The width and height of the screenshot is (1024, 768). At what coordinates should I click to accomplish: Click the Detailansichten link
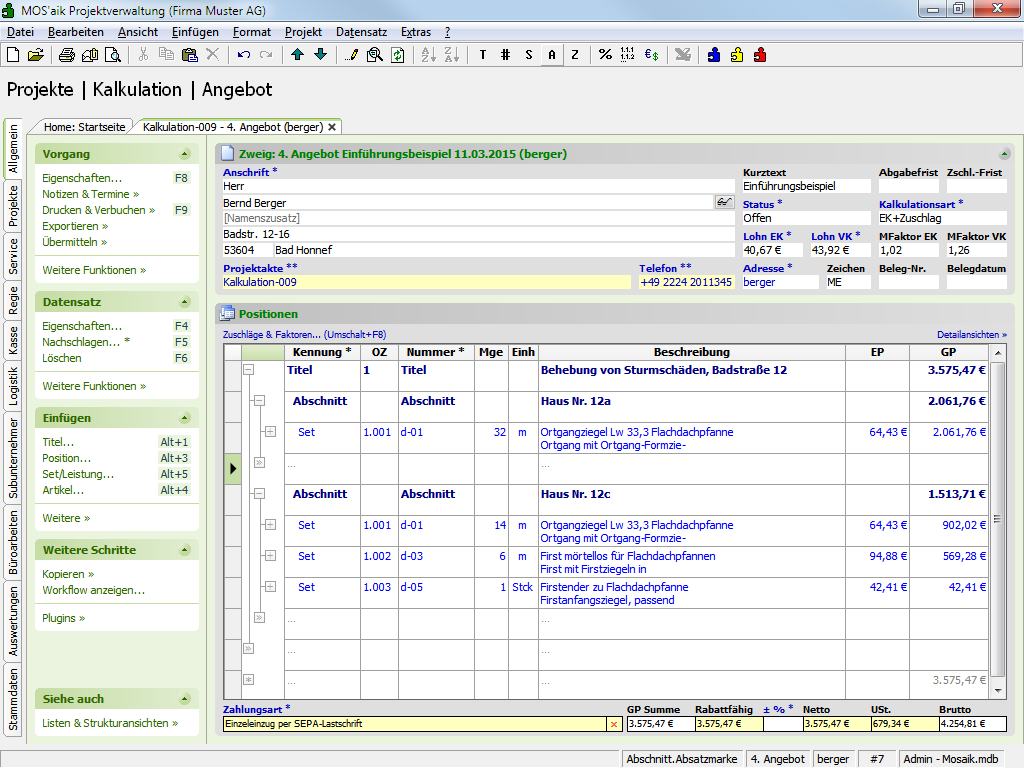971,335
